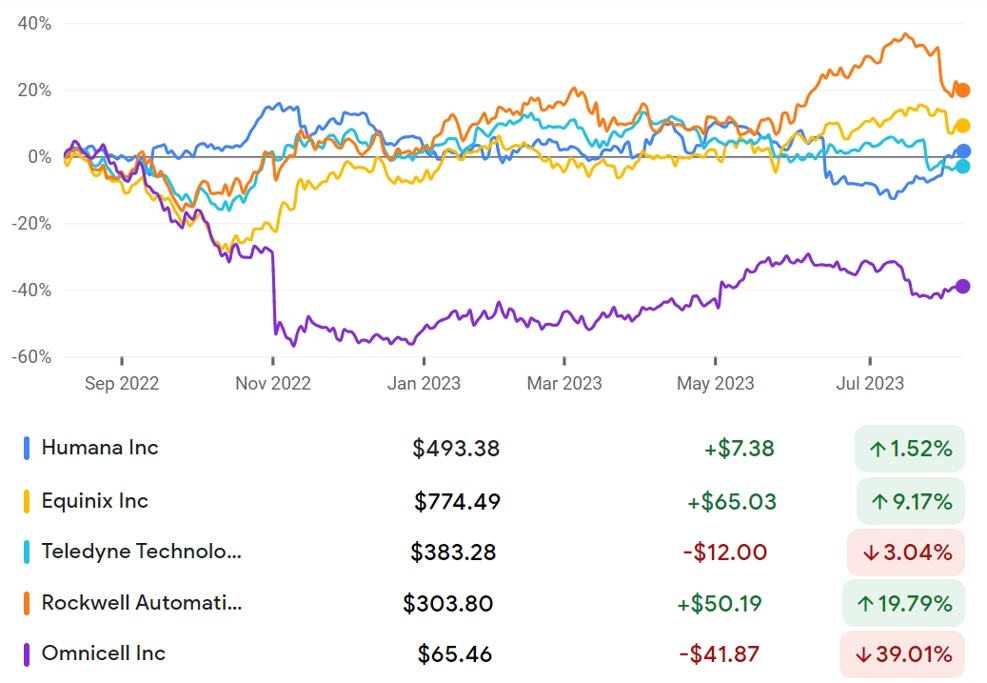Click the purple endpoint dot on chart
This screenshot has width=987, height=683.
962,286
